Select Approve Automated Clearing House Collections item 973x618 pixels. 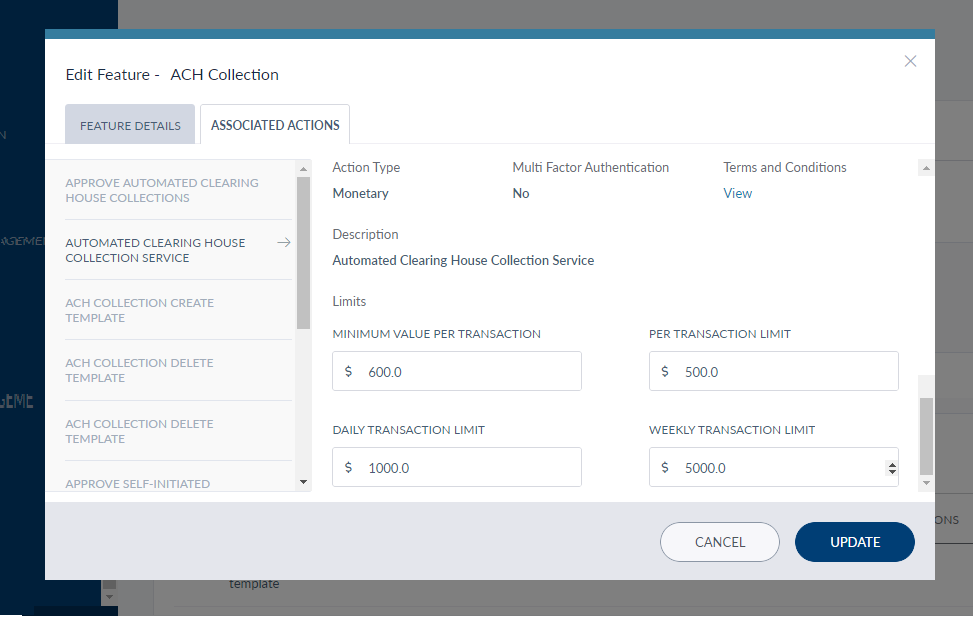click(162, 190)
